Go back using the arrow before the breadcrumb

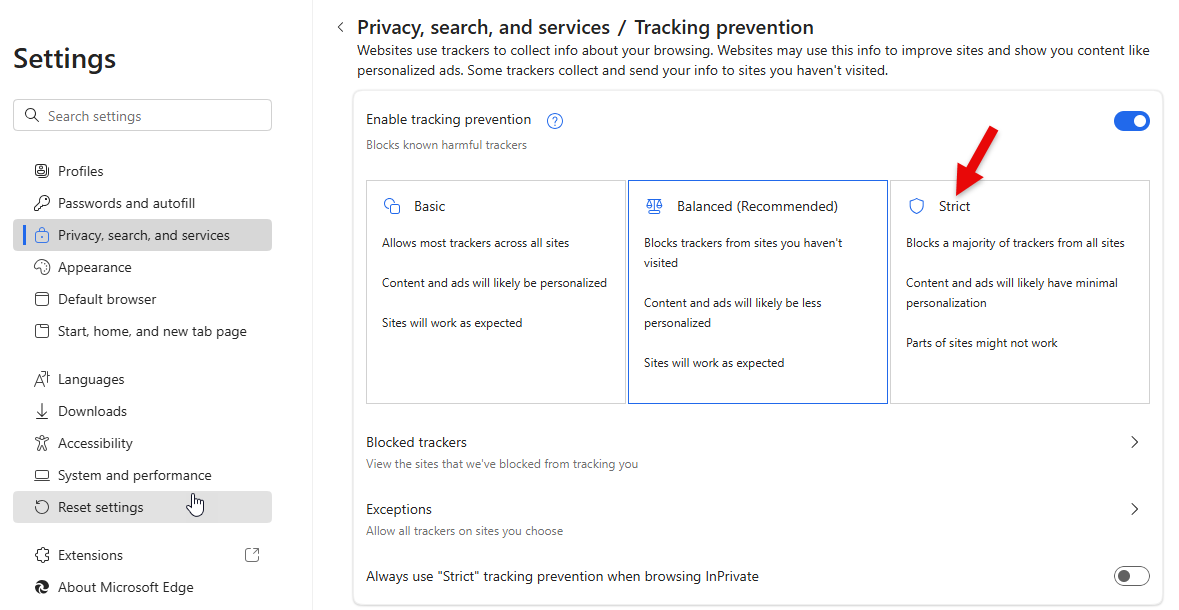tap(341, 27)
